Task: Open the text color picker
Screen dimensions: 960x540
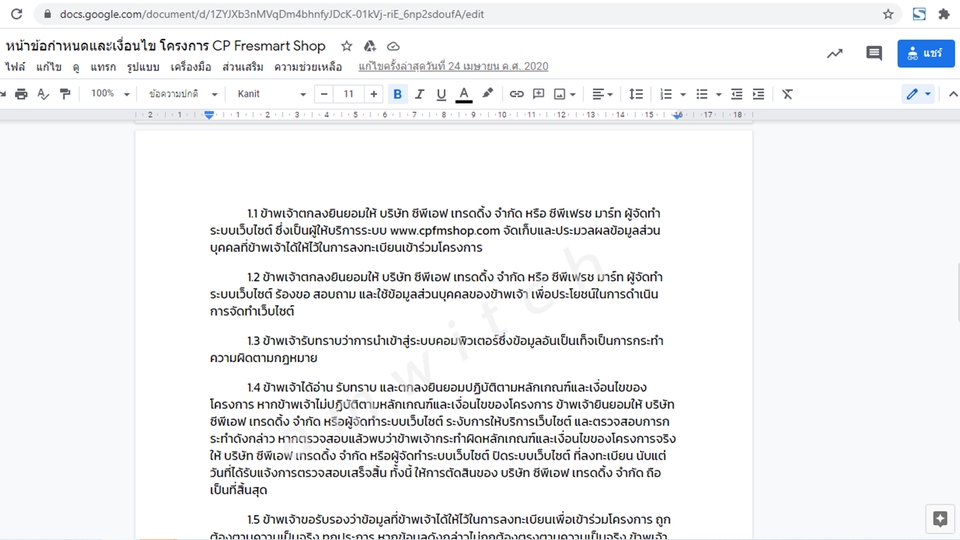Action: pyautogui.click(x=464, y=94)
